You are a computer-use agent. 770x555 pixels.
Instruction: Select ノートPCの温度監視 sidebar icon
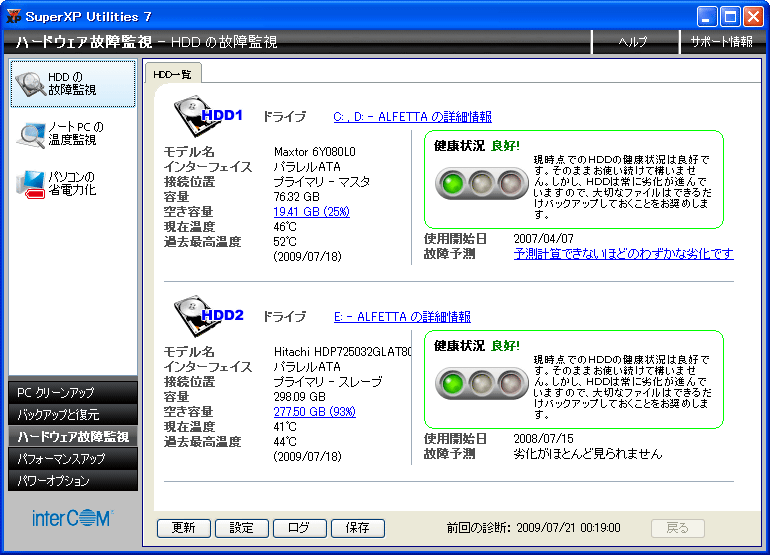click(31, 134)
